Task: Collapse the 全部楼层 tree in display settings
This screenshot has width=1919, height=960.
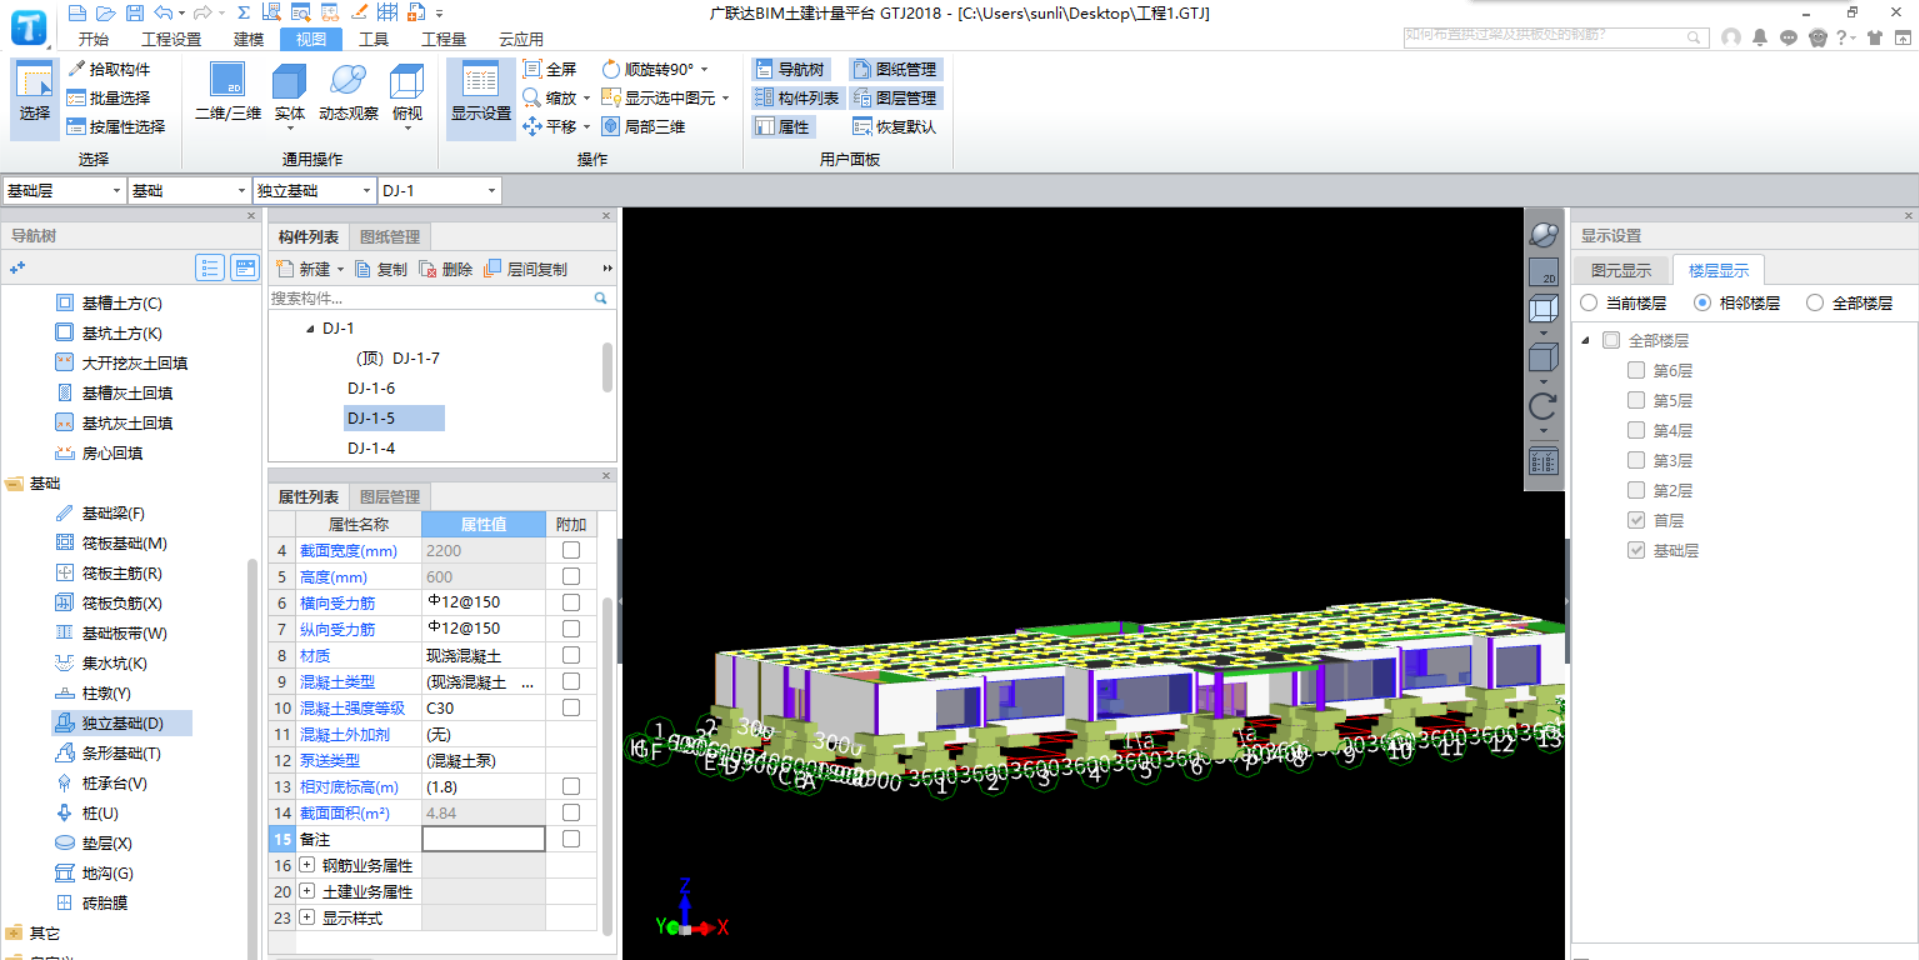Action: point(1586,340)
